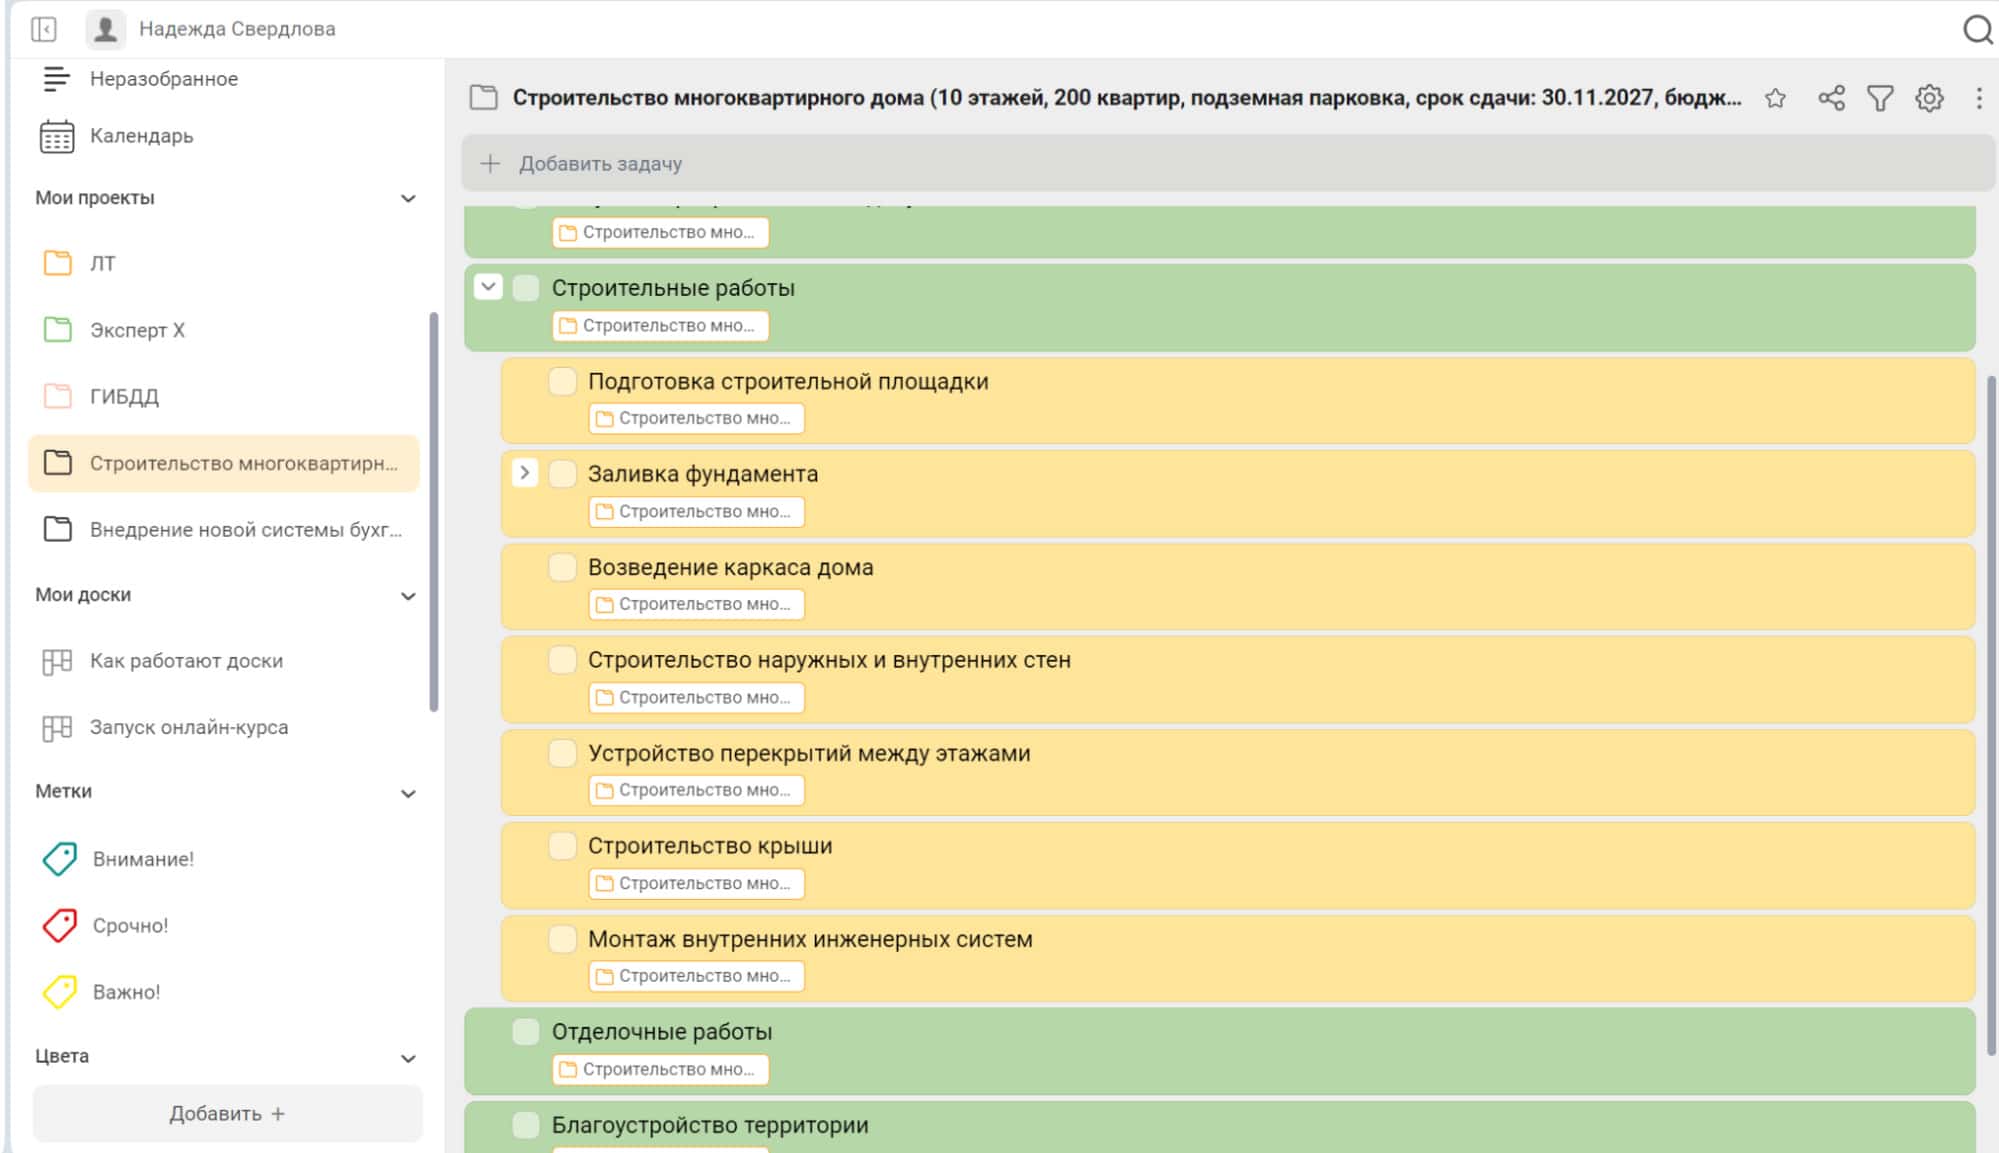Image resolution: width=1999 pixels, height=1153 pixels.
Task: Open Неразобранное inbox item
Action: pos(163,79)
